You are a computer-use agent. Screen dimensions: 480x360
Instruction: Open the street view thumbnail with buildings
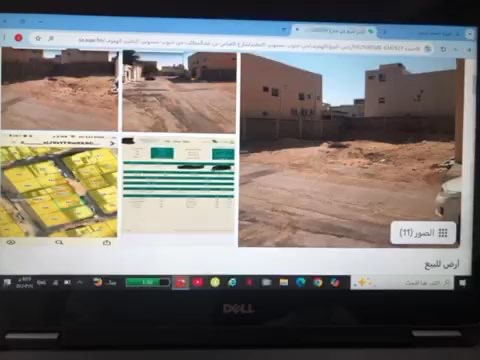click(179, 91)
